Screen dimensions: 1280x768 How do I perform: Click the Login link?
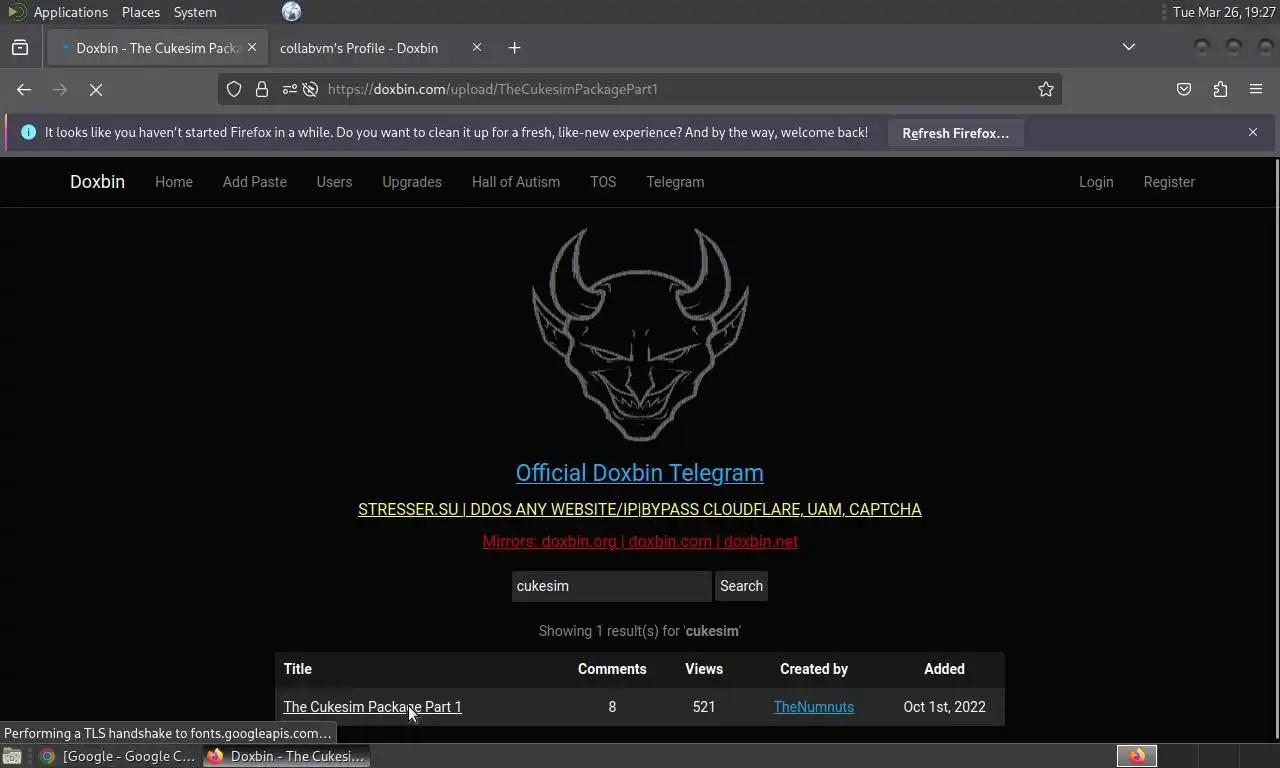[1096, 182]
